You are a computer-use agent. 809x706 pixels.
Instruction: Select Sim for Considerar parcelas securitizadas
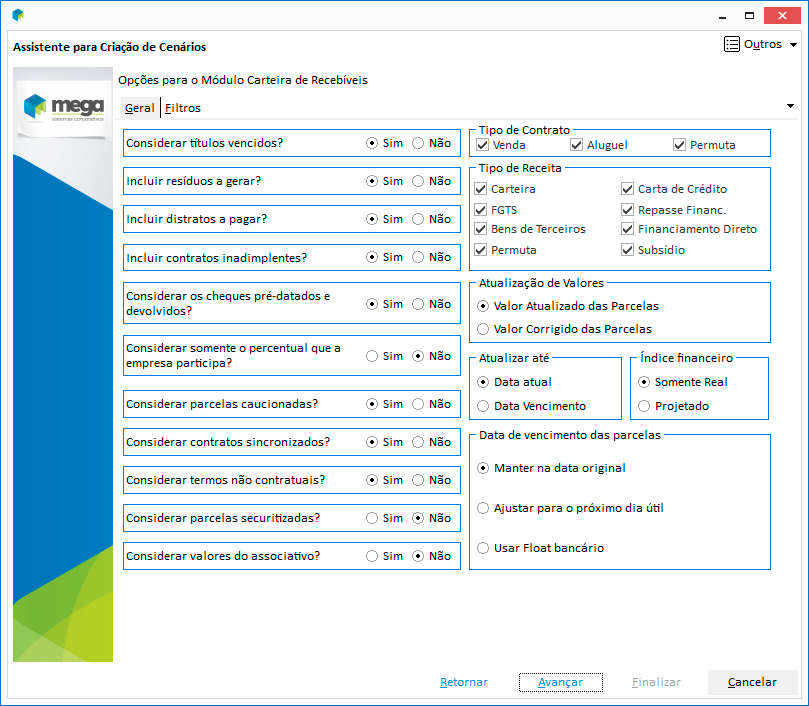[x=372, y=518]
